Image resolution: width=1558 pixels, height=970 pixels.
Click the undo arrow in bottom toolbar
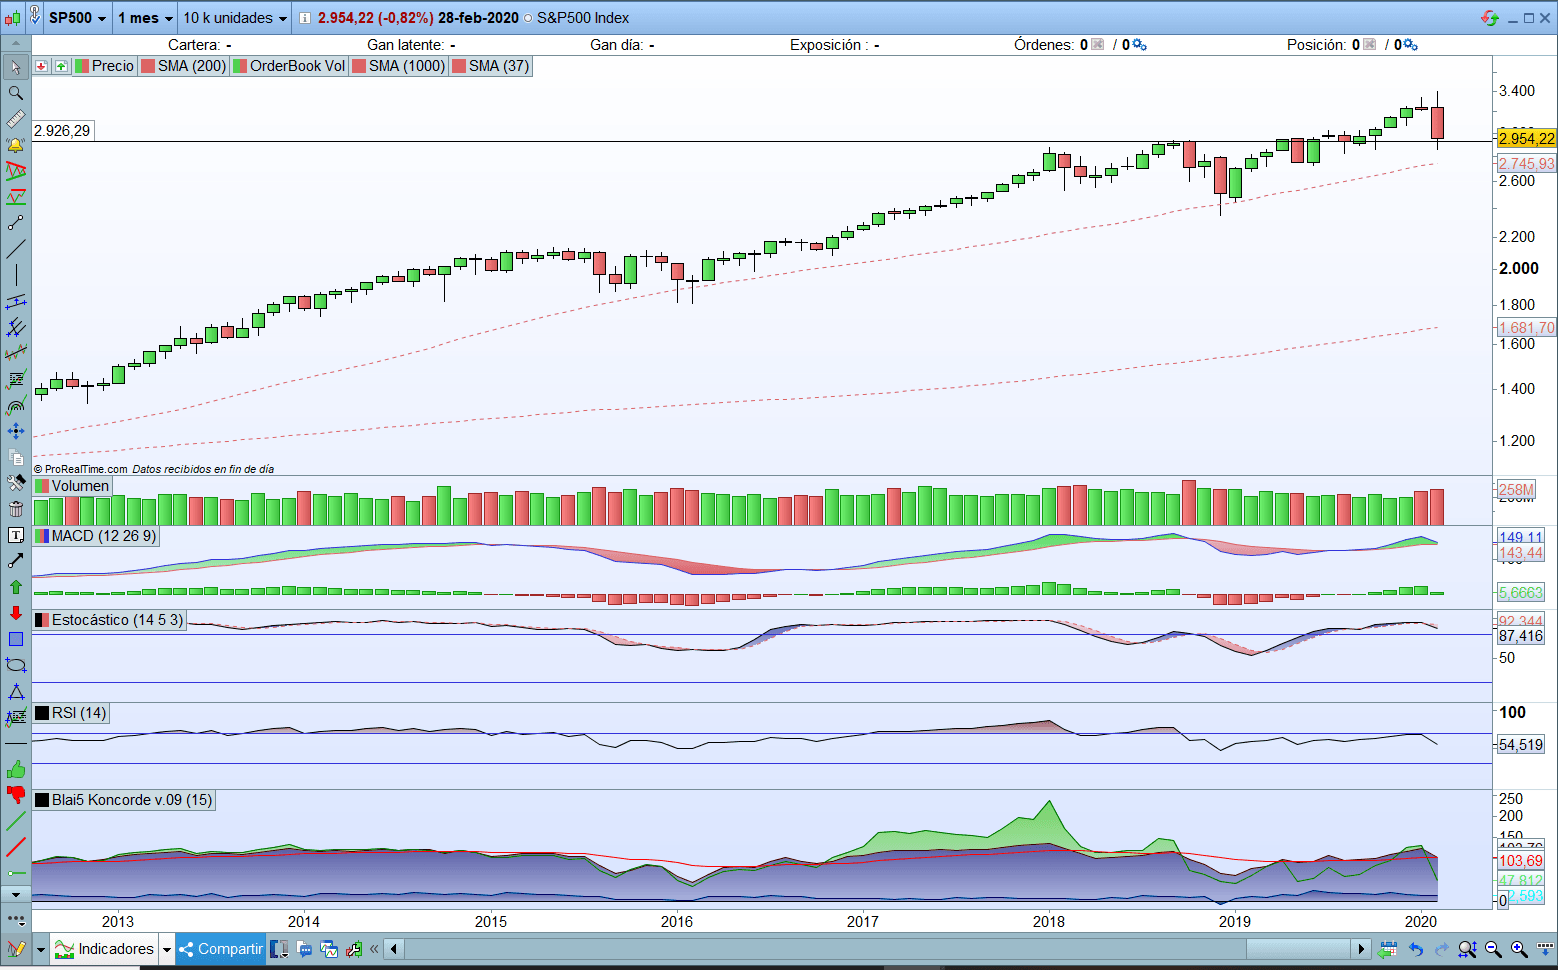click(1415, 949)
